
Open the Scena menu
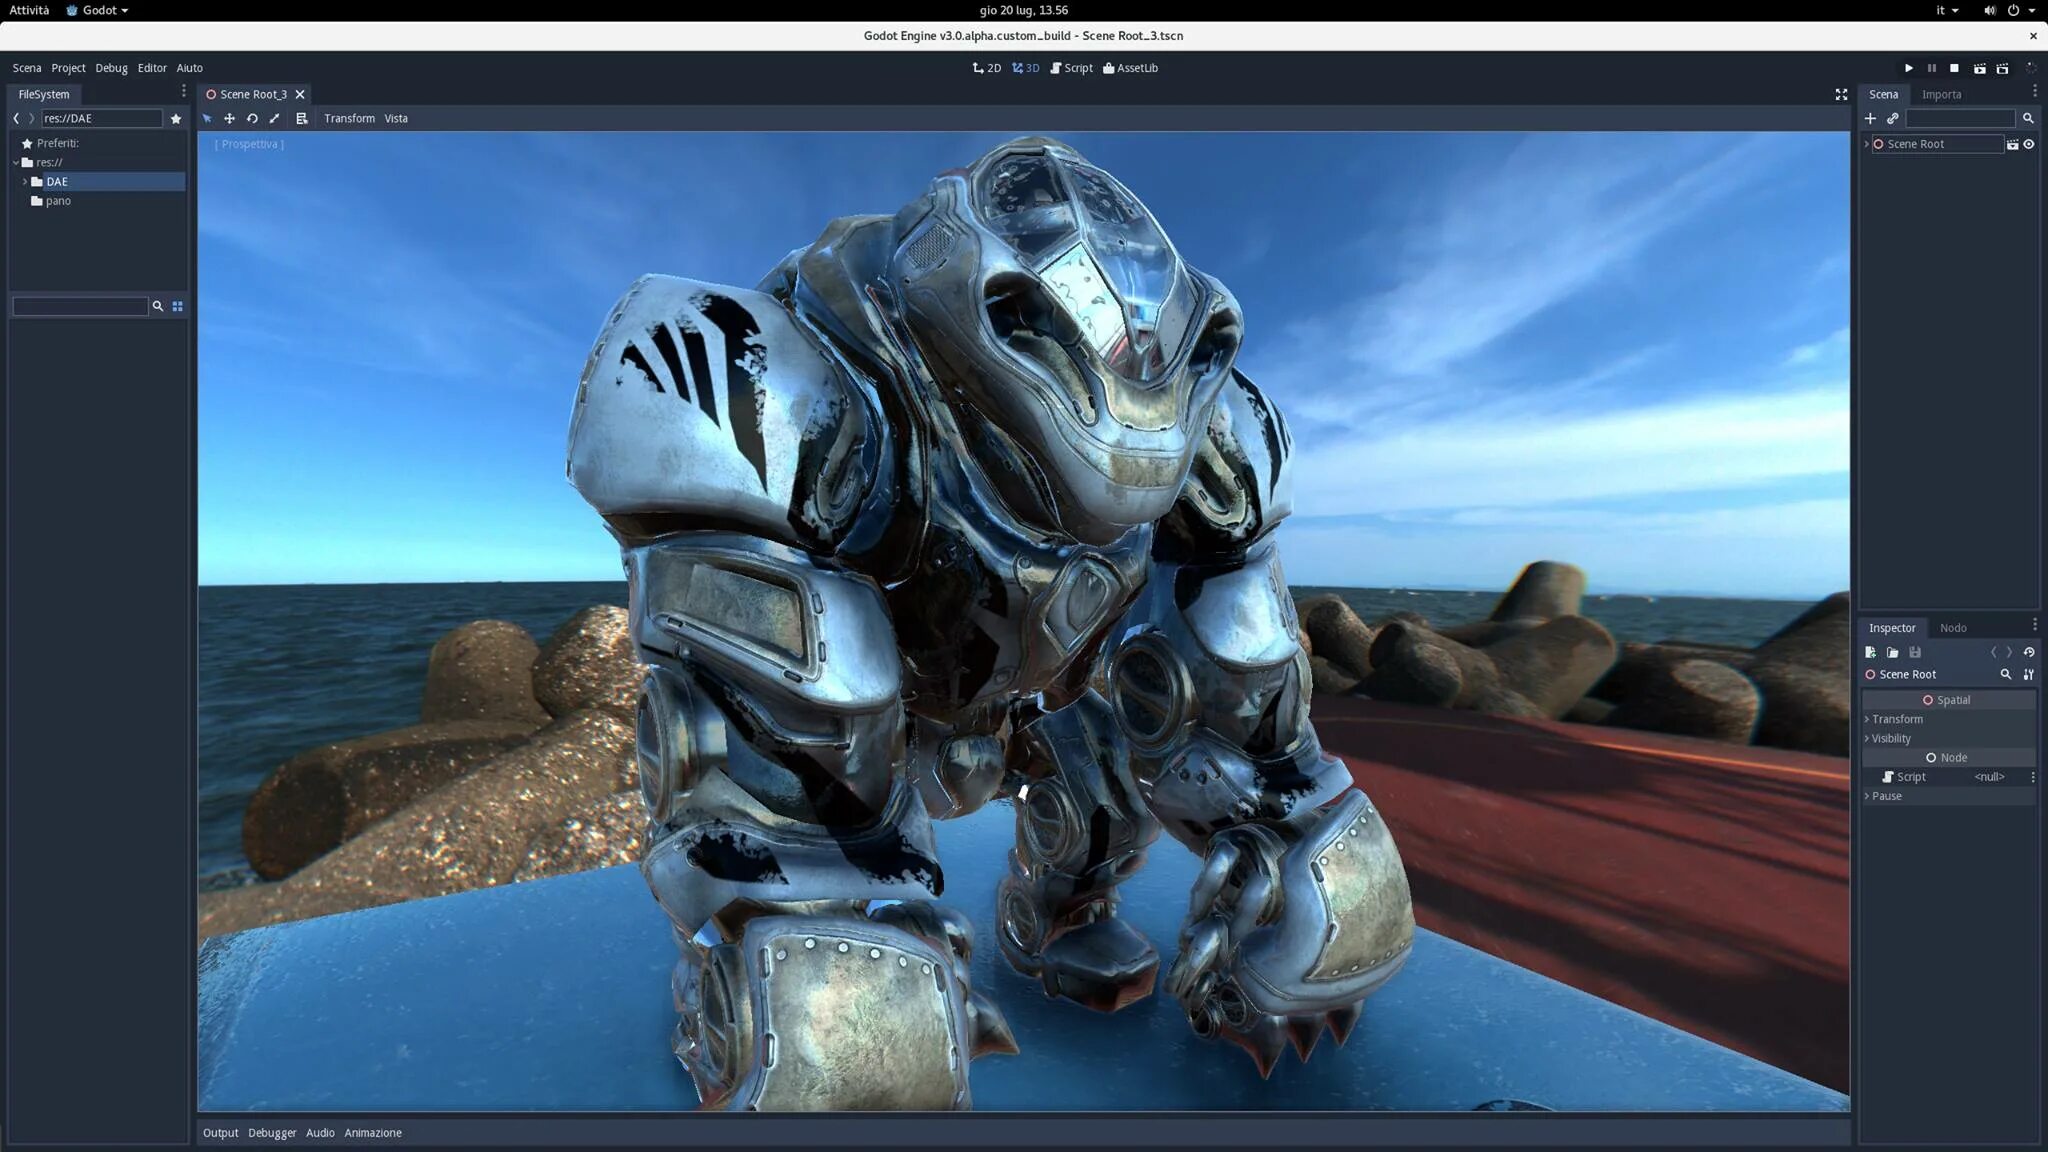(x=27, y=68)
